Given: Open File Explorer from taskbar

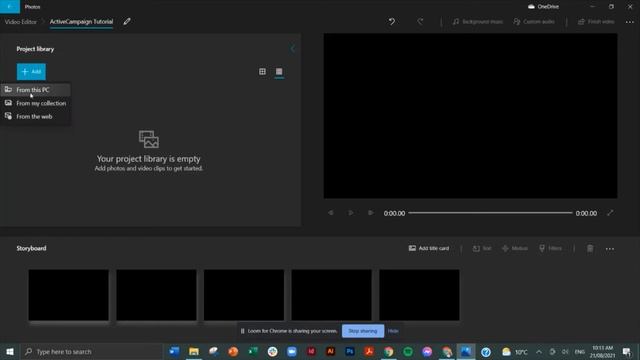Looking at the screenshot, I should tap(194, 351).
